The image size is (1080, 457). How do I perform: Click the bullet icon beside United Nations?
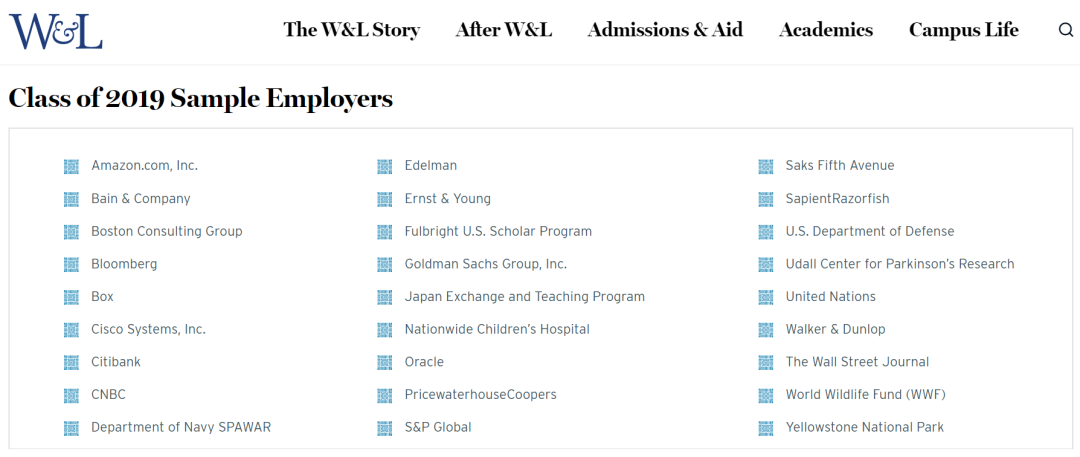(765, 297)
